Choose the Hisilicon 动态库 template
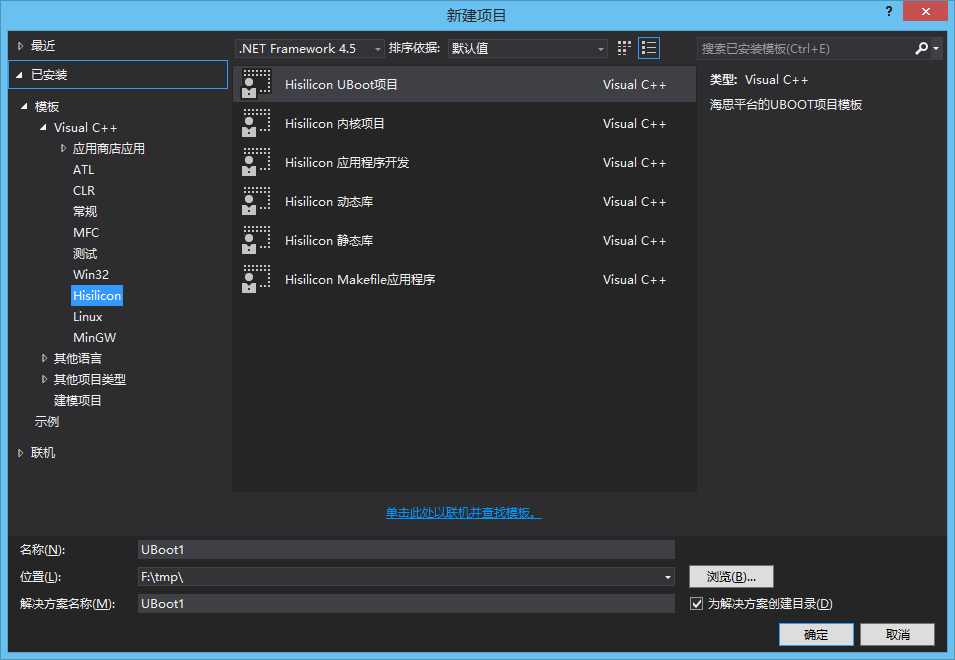Screen dimensions: 955x660 coord(464,201)
